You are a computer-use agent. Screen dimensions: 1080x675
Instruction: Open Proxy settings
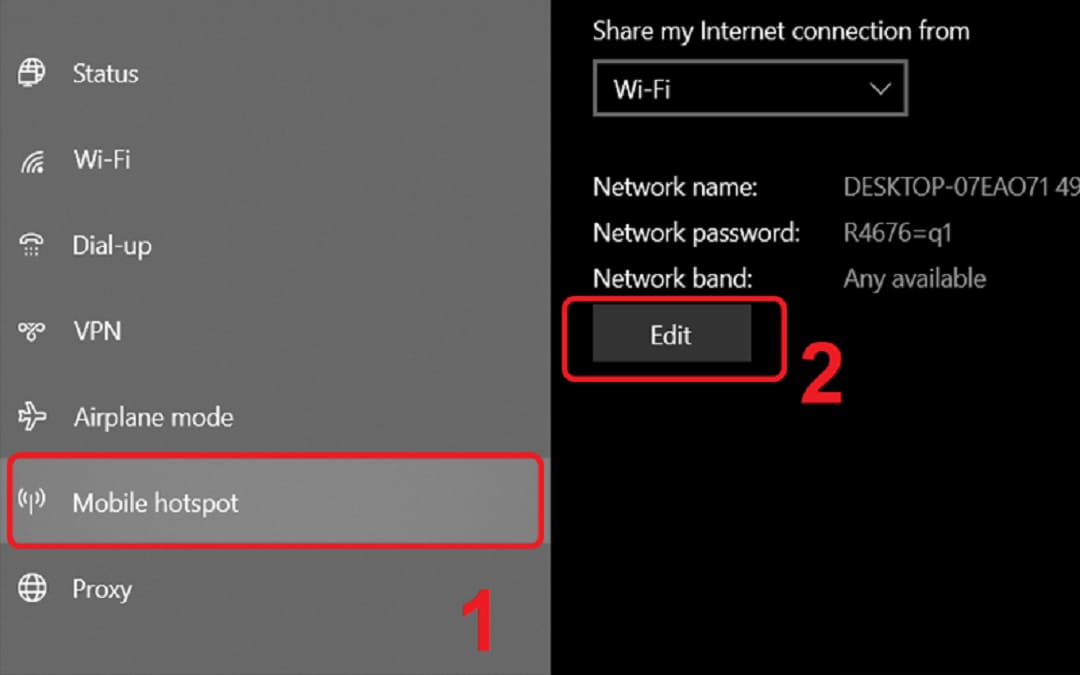276,589
